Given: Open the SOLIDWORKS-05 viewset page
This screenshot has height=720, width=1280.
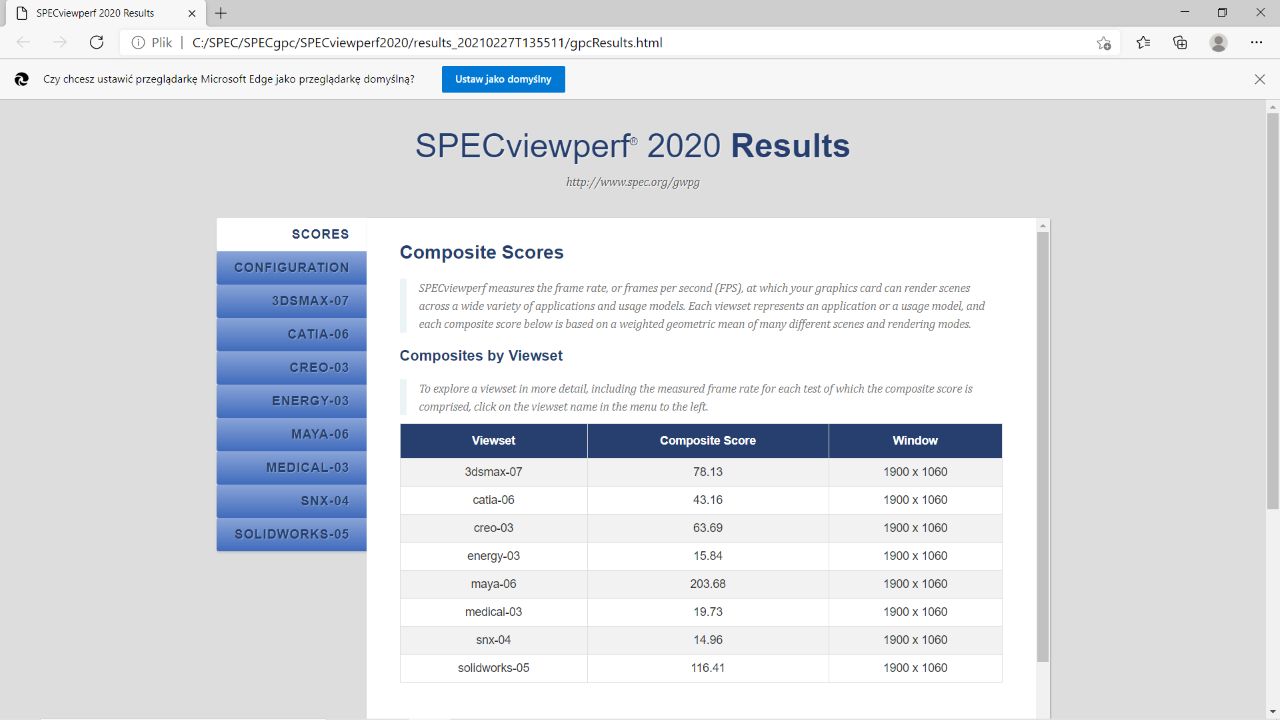Looking at the screenshot, I should coord(291,534).
